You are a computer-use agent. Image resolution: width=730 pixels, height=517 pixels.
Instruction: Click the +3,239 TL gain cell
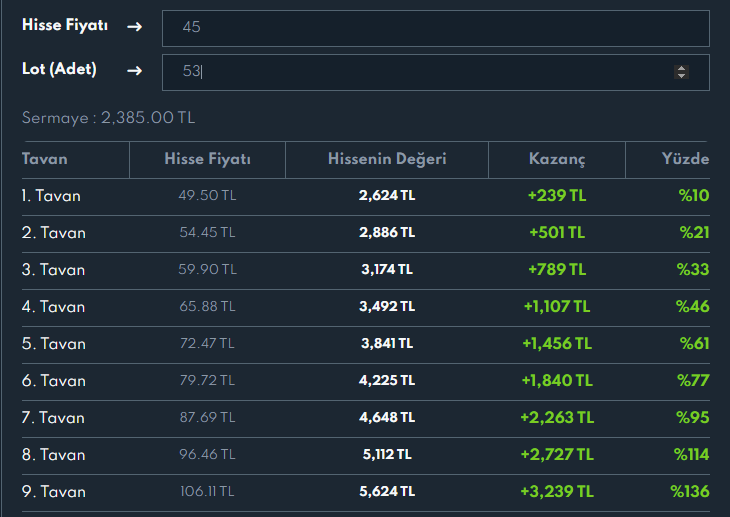[557, 491]
